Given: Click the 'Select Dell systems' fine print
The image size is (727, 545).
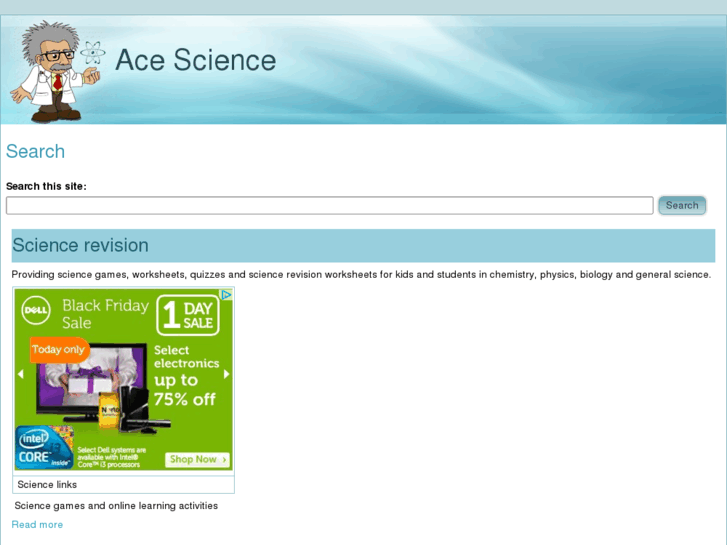Looking at the screenshot, I should coord(111,457).
